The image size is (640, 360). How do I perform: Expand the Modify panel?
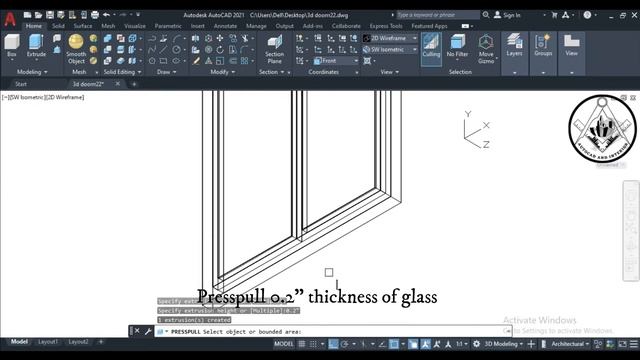point(223,72)
